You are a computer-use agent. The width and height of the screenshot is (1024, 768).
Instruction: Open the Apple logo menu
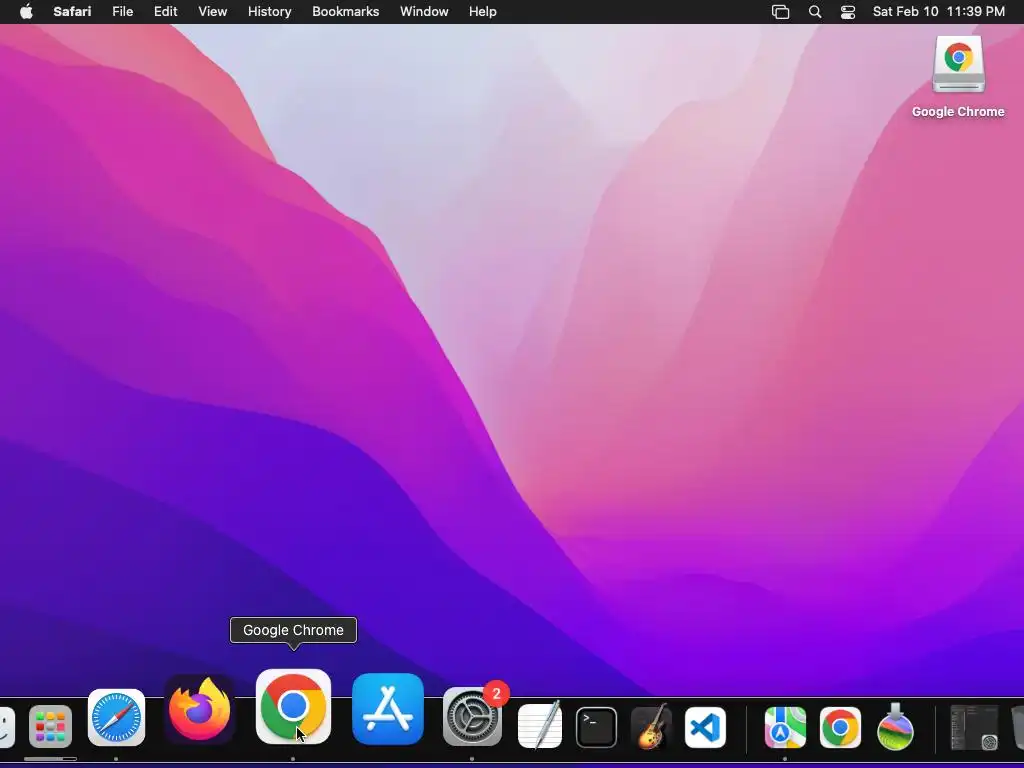26,12
